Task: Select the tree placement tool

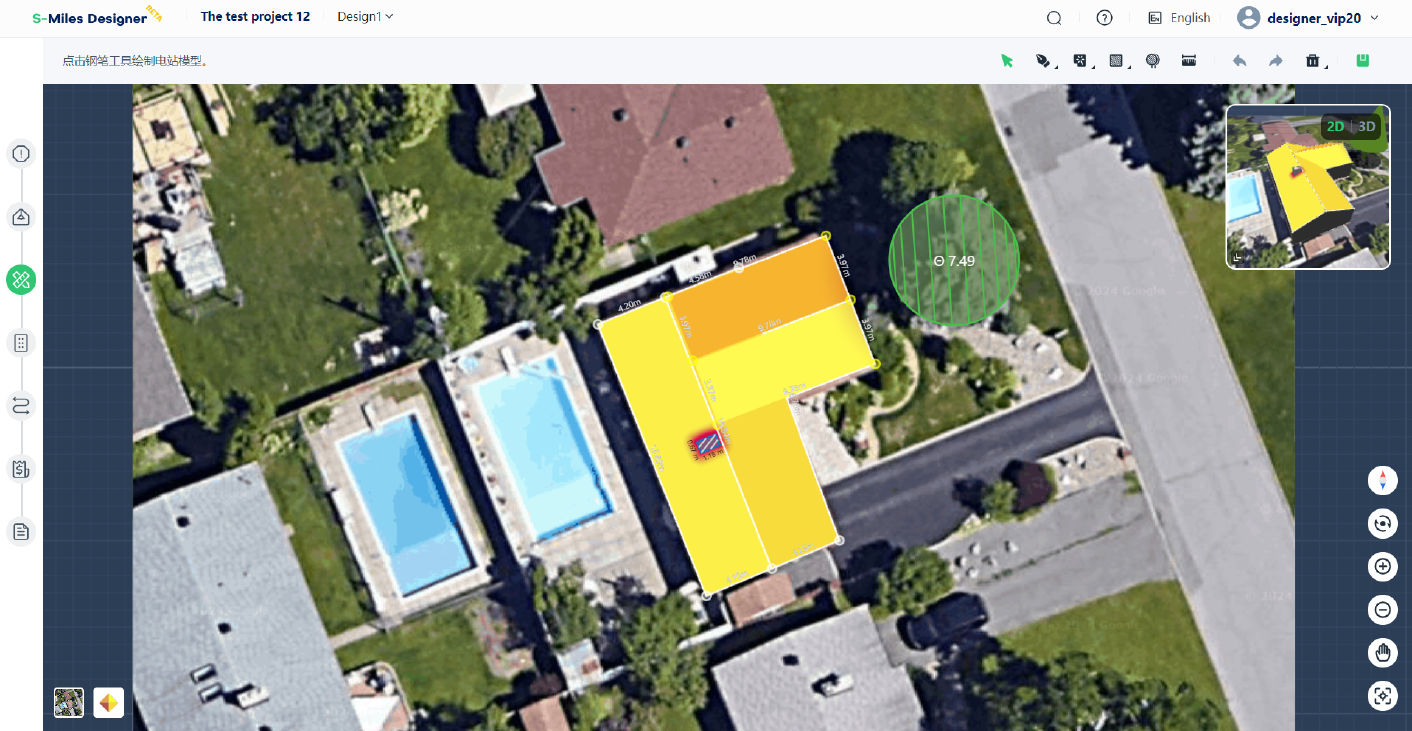Action: [x=1152, y=61]
